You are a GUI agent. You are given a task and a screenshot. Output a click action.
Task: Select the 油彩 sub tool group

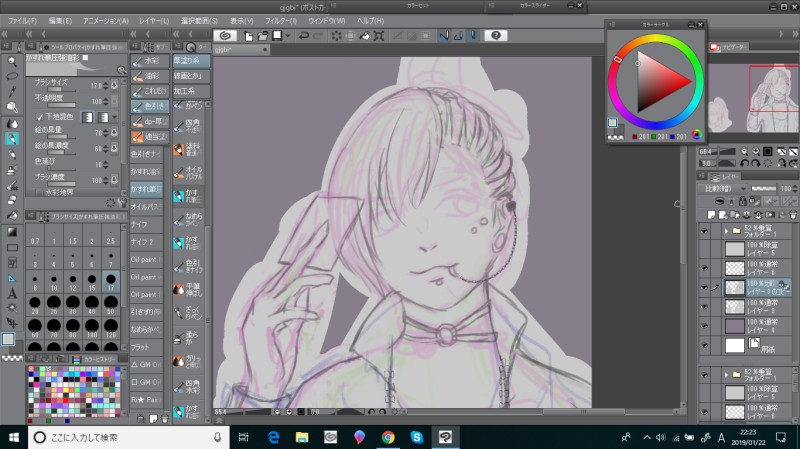pos(149,76)
